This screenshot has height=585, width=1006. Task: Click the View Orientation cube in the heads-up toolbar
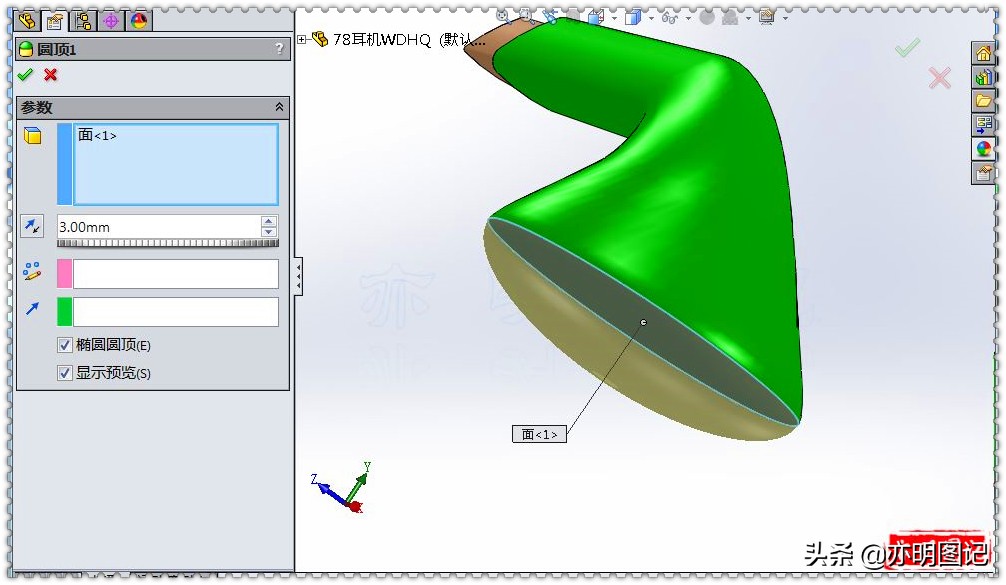coord(596,16)
